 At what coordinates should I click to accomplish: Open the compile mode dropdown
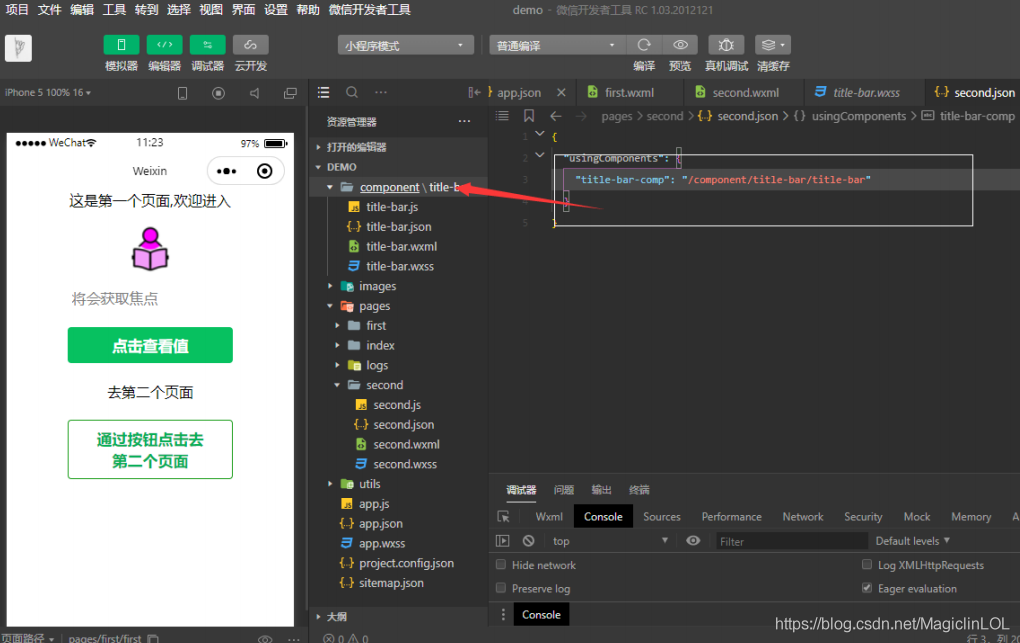[552, 45]
